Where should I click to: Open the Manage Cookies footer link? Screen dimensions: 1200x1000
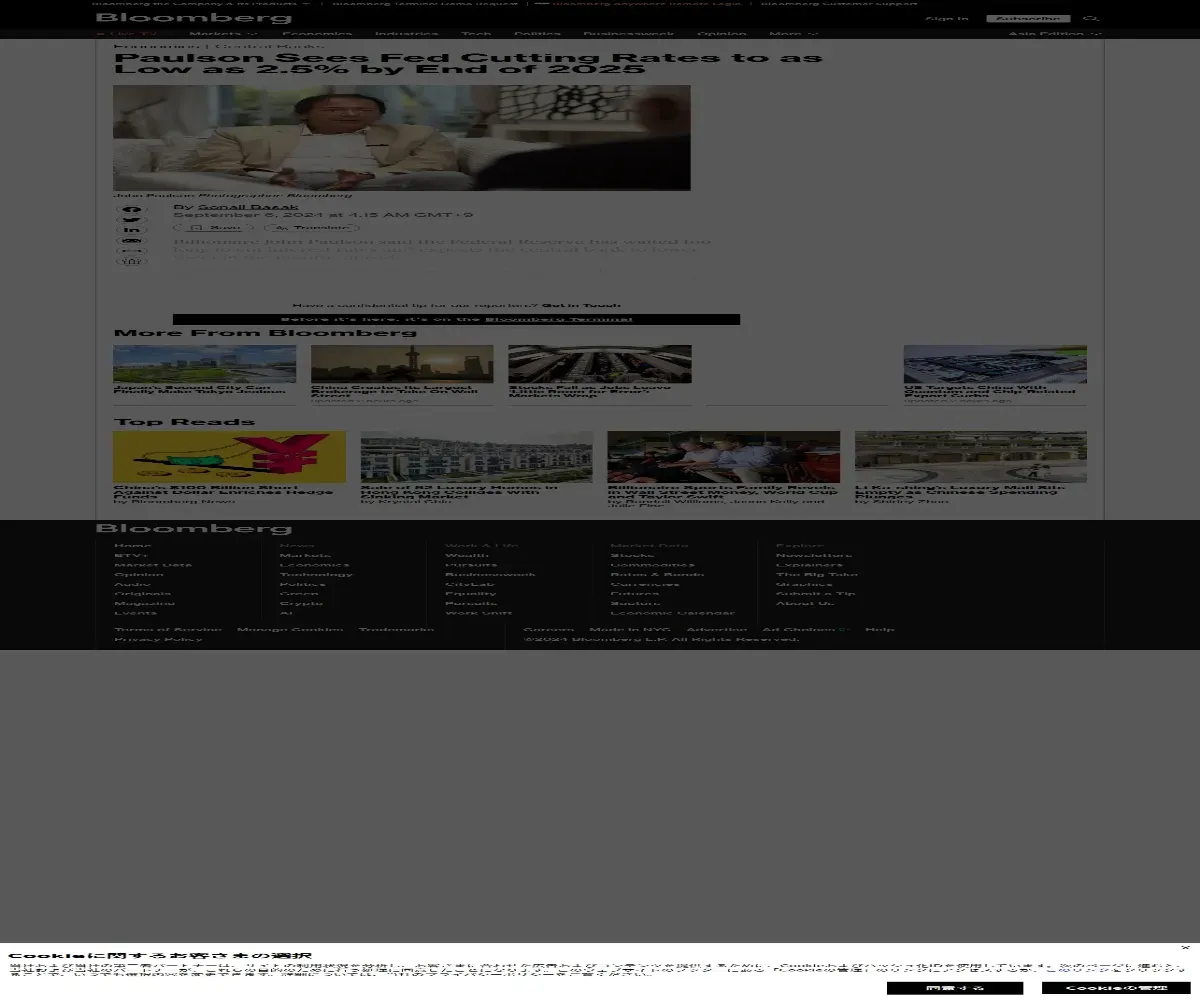[290, 629]
